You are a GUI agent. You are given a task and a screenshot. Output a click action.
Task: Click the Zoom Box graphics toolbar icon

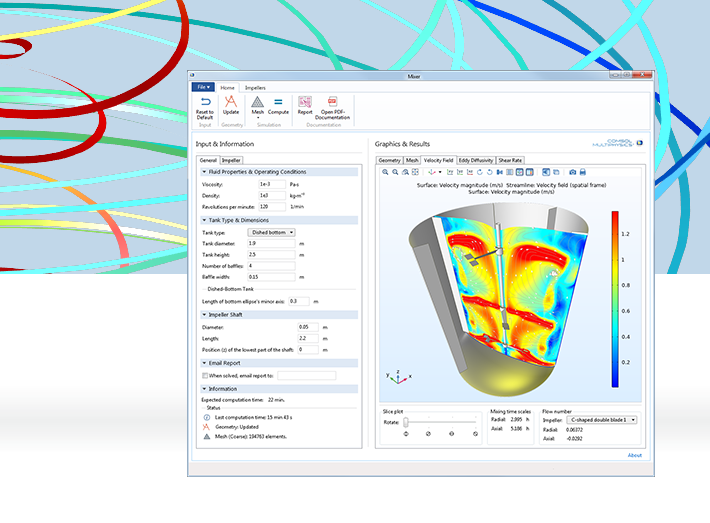click(405, 172)
